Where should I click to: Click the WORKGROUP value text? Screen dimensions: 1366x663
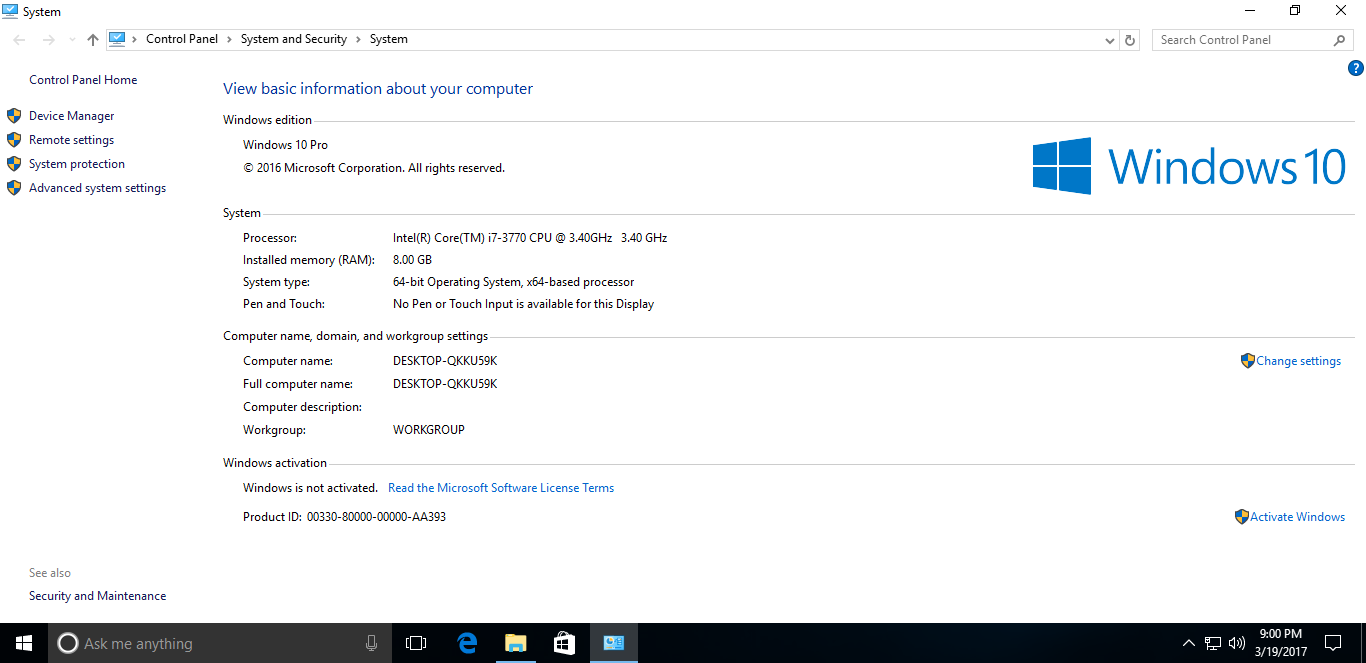[x=429, y=430]
